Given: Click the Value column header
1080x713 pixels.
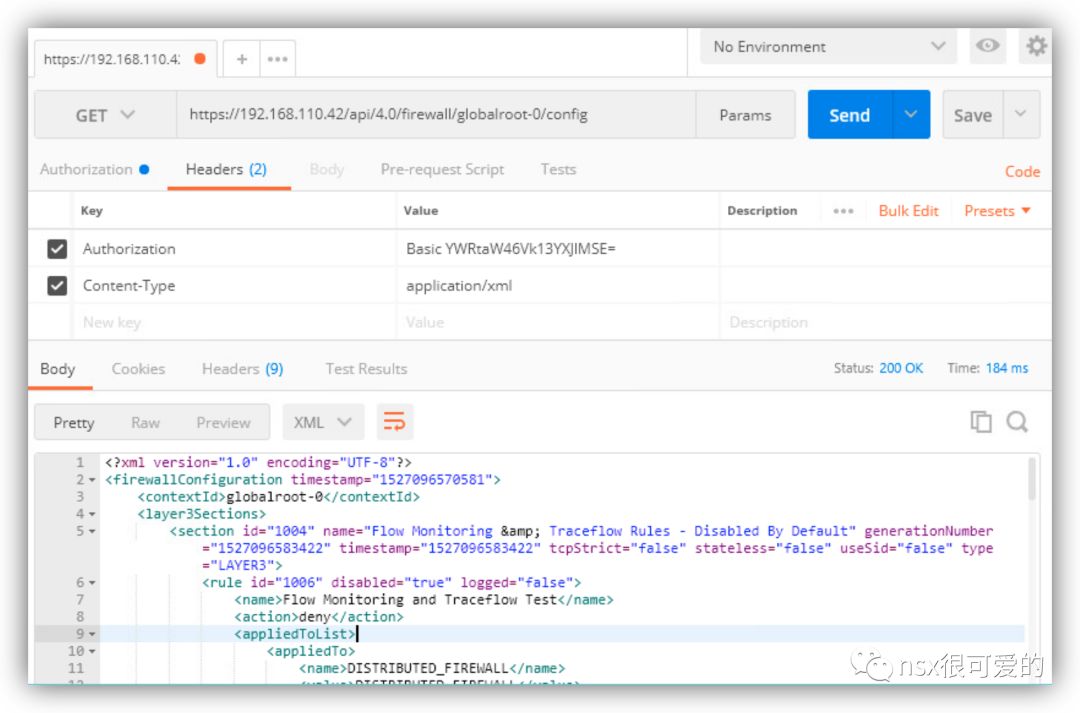Looking at the screenshot, I should click(421, 211).
